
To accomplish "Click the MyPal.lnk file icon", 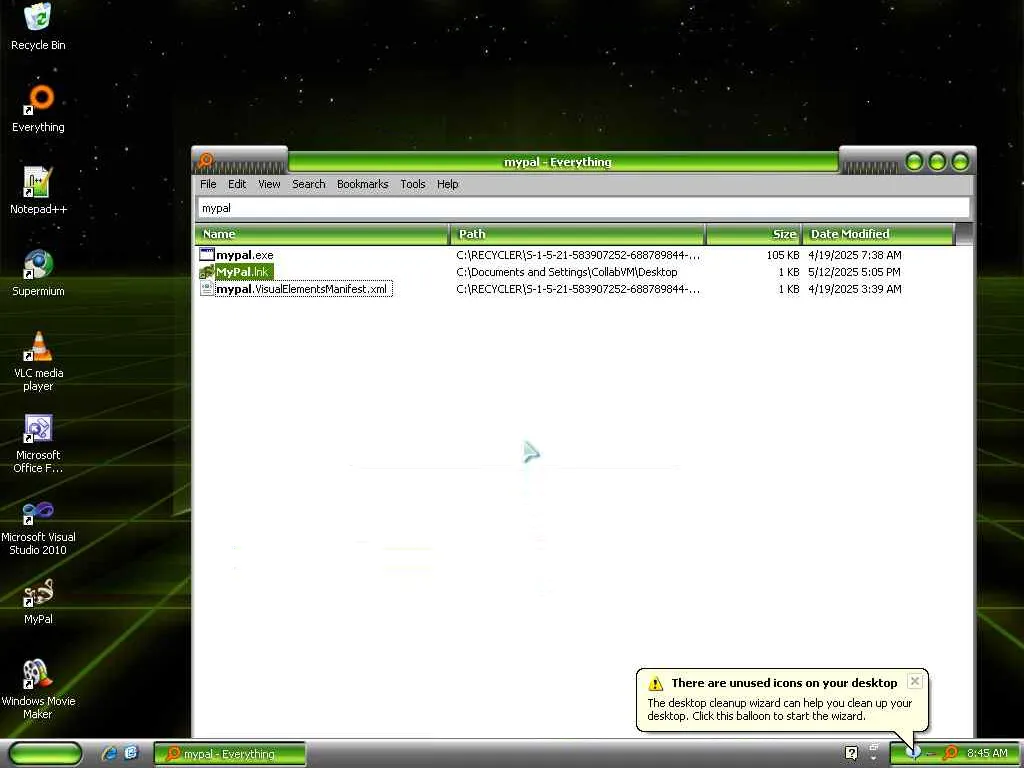I will [x=206, y=272].
